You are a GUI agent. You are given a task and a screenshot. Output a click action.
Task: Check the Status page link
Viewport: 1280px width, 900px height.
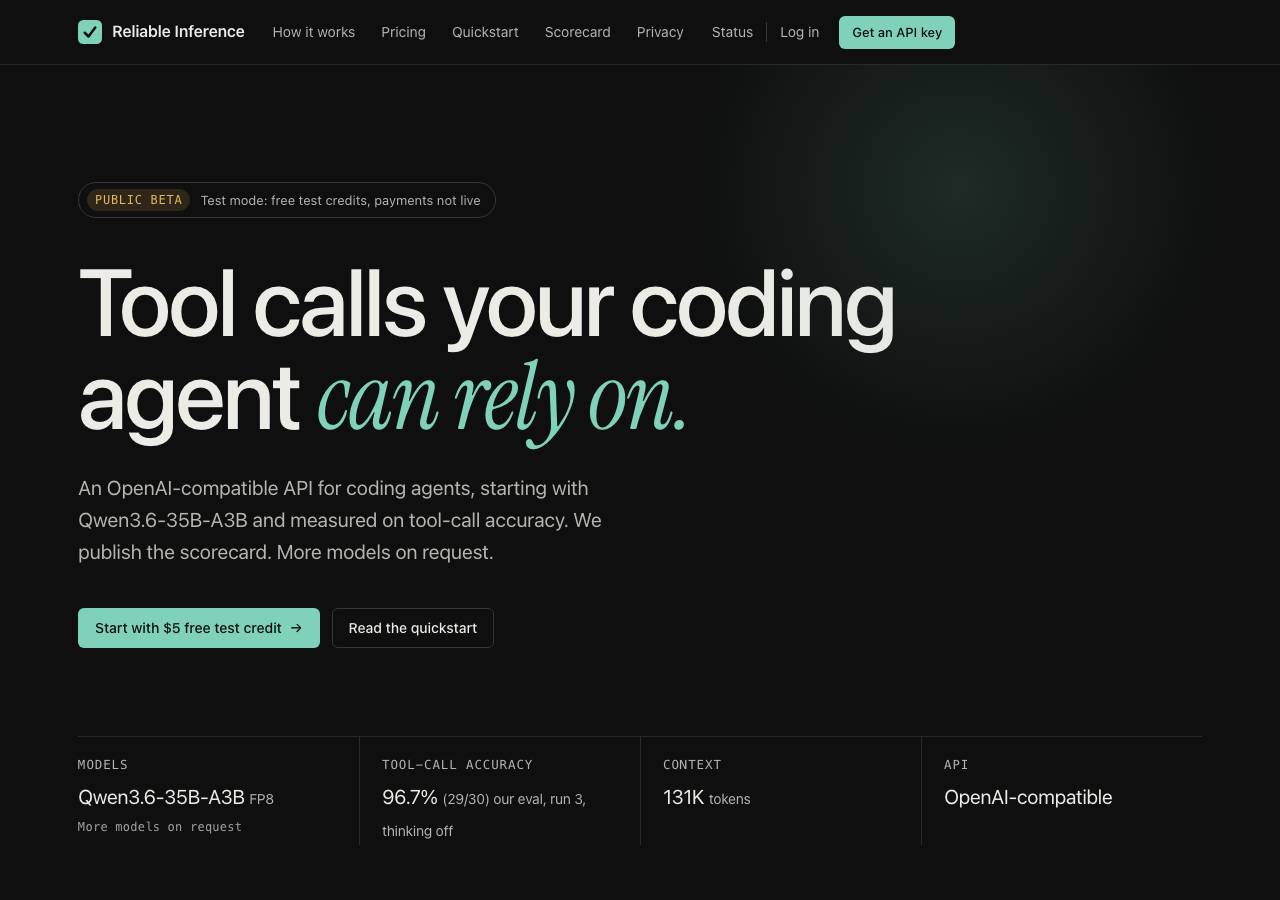pyautogui.click(x=732, y=32)
